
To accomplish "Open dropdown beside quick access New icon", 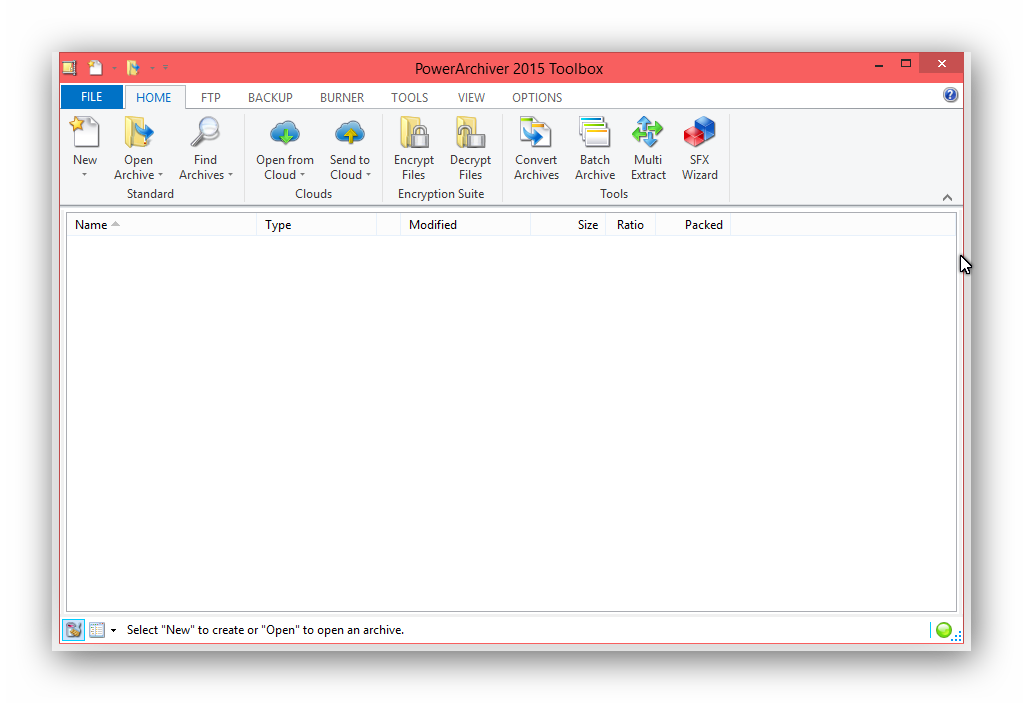I will click(x=114, y=68).
